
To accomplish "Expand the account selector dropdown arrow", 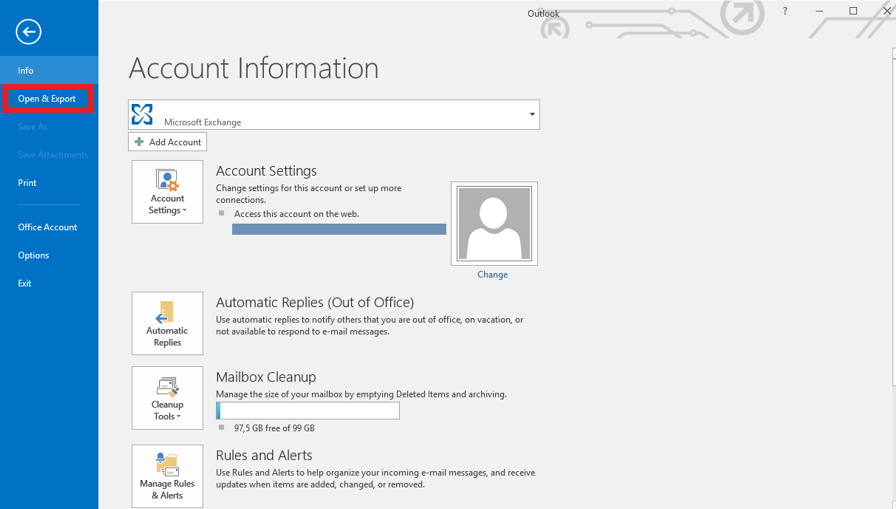I will click(x=532, y=114).
